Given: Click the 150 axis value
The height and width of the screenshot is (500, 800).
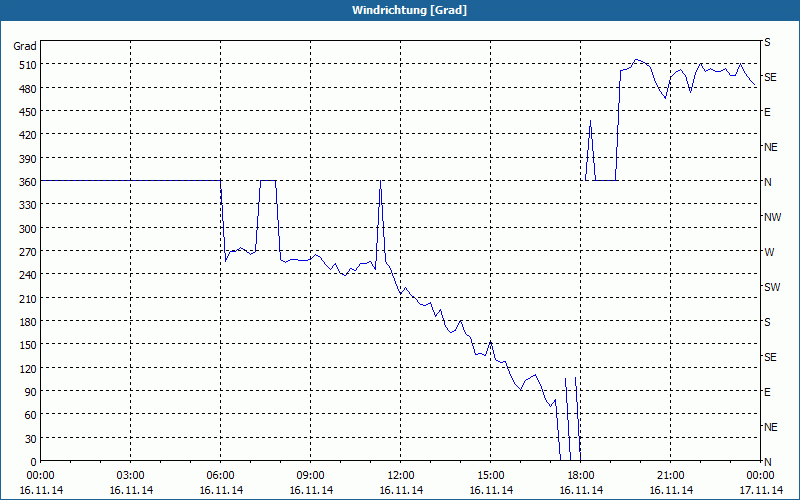Looking at the screenshot, I should [x=28, y=345].
